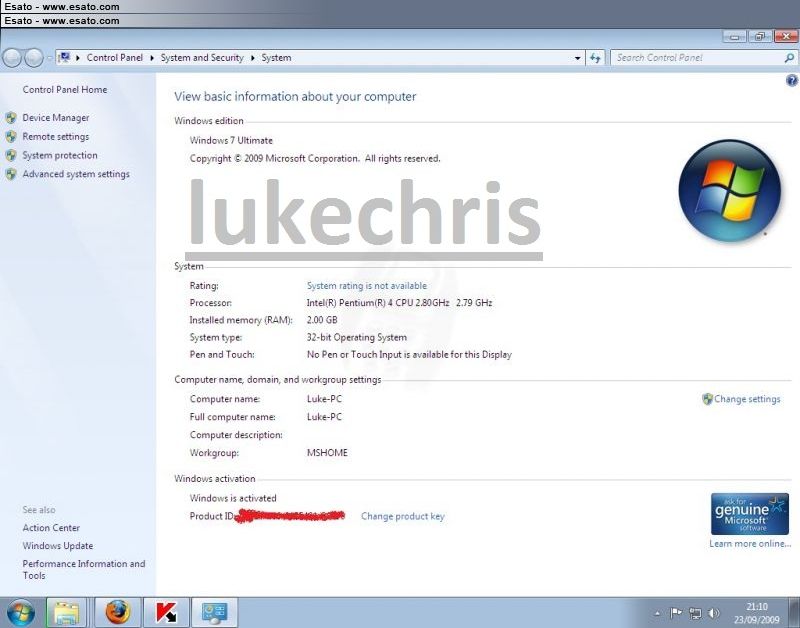
Task: Open Advanced system settings link
Action: pyautogui.click(x=76, y=174)
